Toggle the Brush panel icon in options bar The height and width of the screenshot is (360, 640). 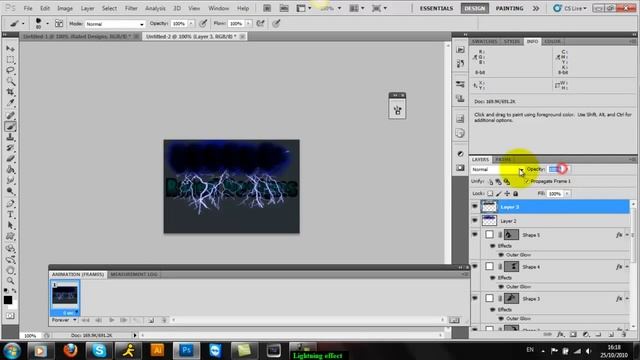click(59, 24)
